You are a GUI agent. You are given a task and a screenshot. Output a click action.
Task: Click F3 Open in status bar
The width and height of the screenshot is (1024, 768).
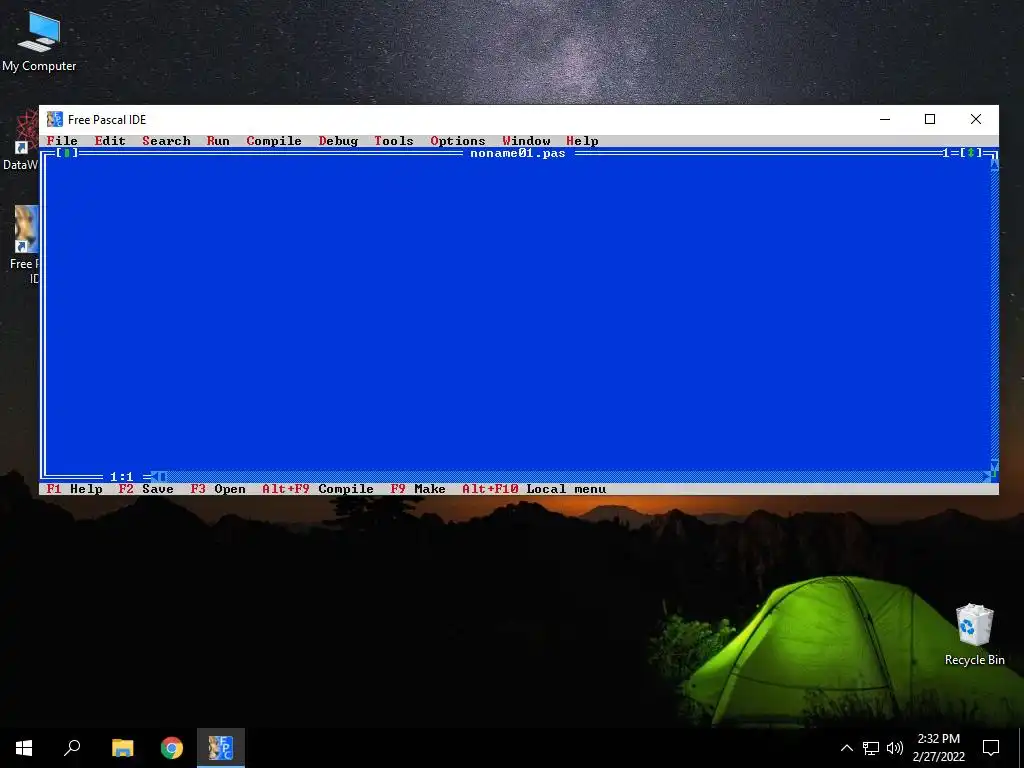point(218,488)
